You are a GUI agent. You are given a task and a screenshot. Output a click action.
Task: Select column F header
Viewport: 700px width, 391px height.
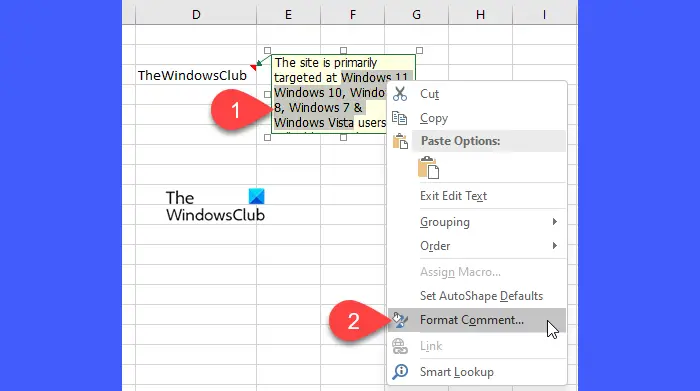coord(353,14)
